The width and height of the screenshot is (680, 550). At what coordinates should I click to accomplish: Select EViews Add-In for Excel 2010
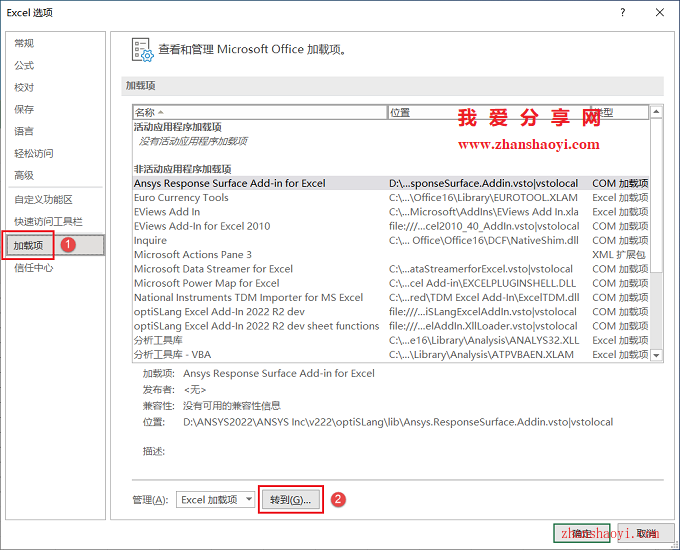390,226
